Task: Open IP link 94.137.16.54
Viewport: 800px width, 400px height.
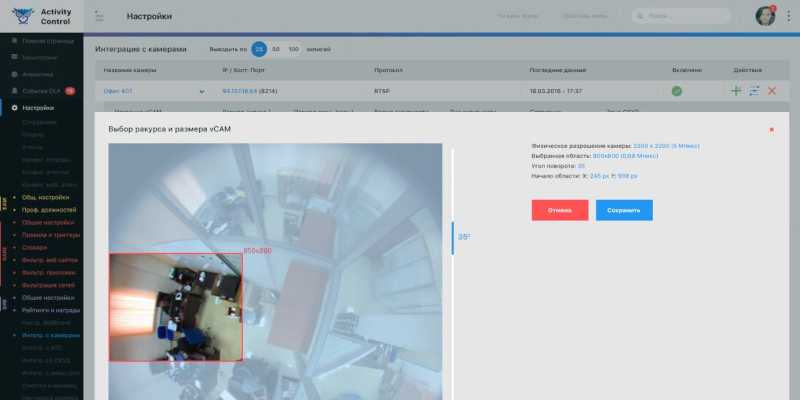Action: pyautogui.click(x=240, y=91)
